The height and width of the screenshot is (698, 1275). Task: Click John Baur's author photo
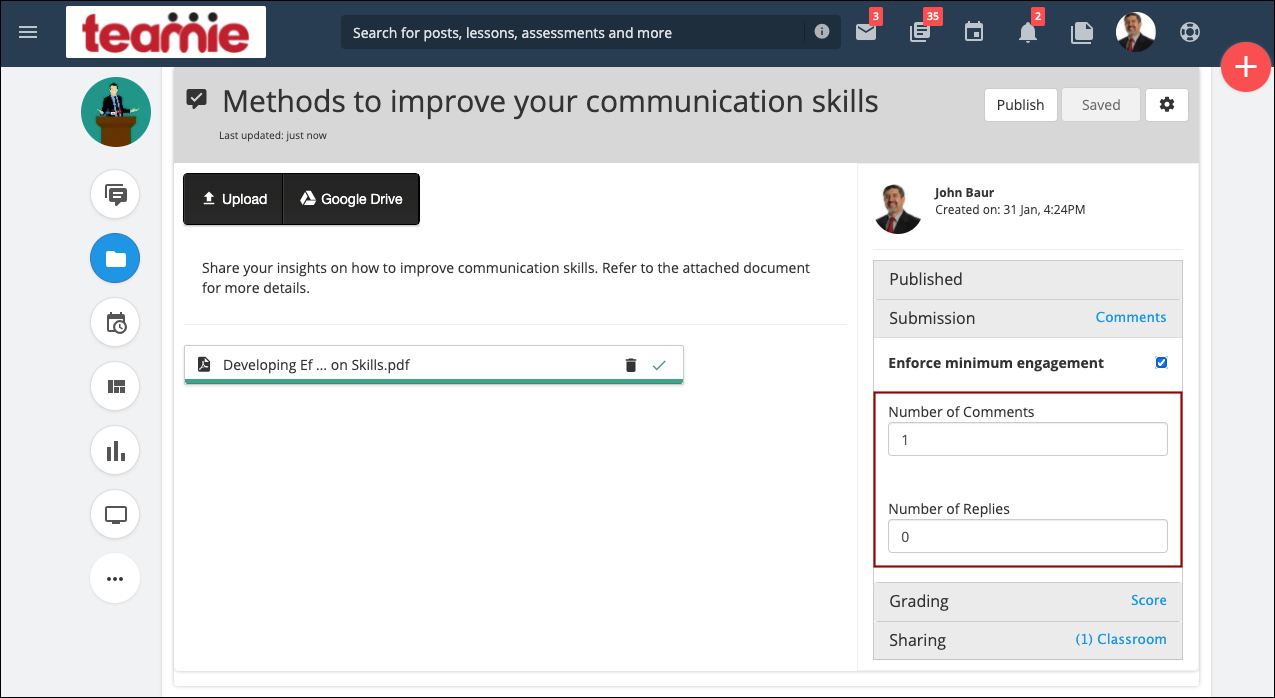click(897, 208)
